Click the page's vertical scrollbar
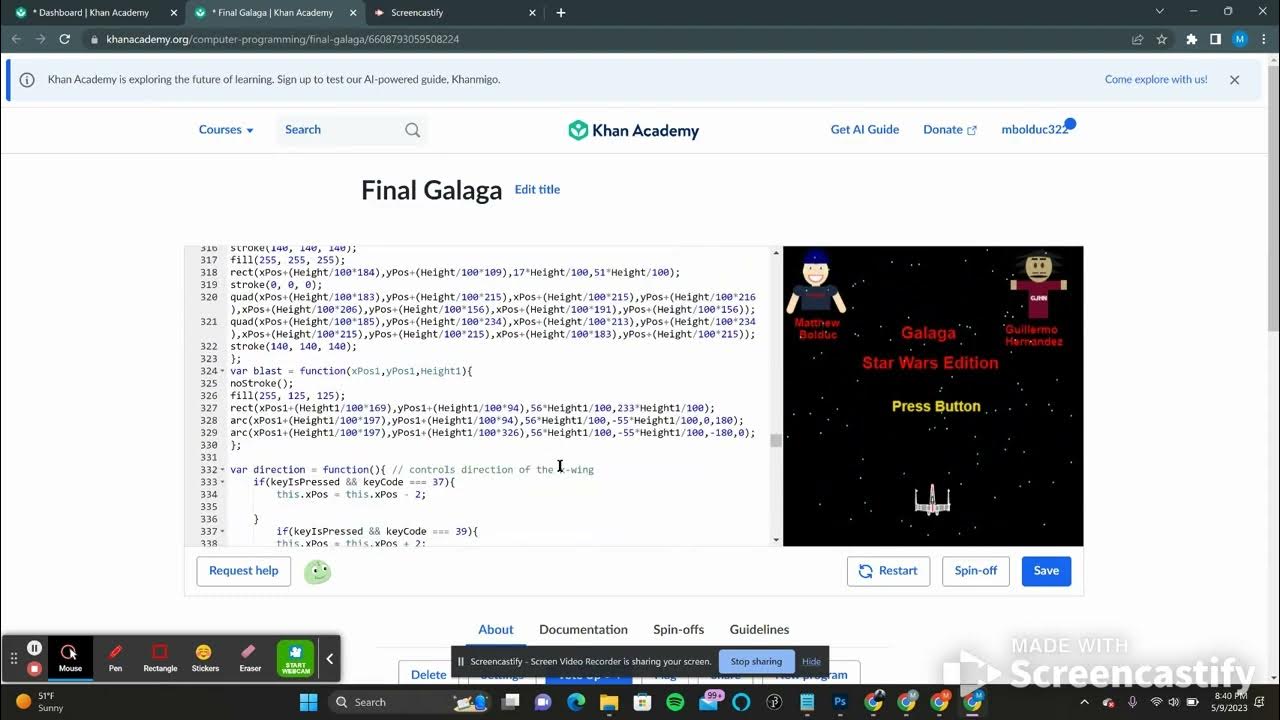1280x720 pixels. [x=1272, y=200]
